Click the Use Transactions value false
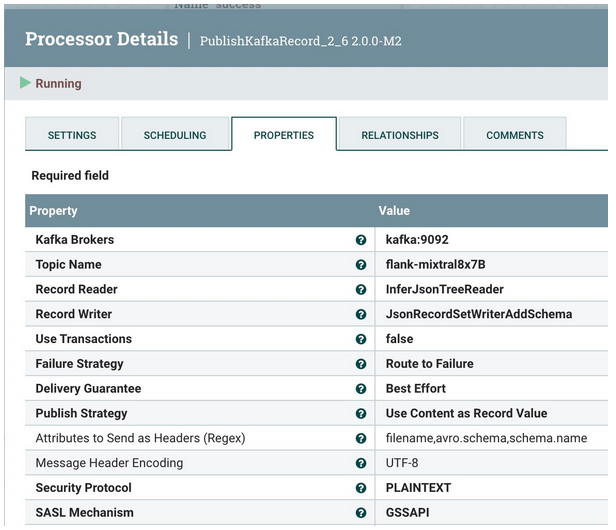Image resolution: width=616 pixels, height=530 pixels. 399,339
